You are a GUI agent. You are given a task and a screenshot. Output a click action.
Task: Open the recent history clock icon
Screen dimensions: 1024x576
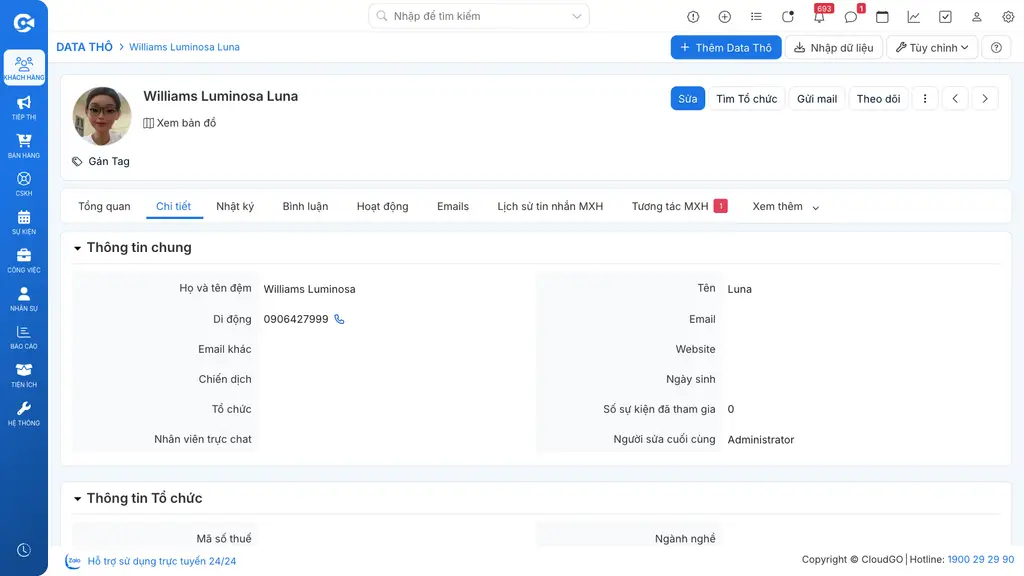pos(24,550)
